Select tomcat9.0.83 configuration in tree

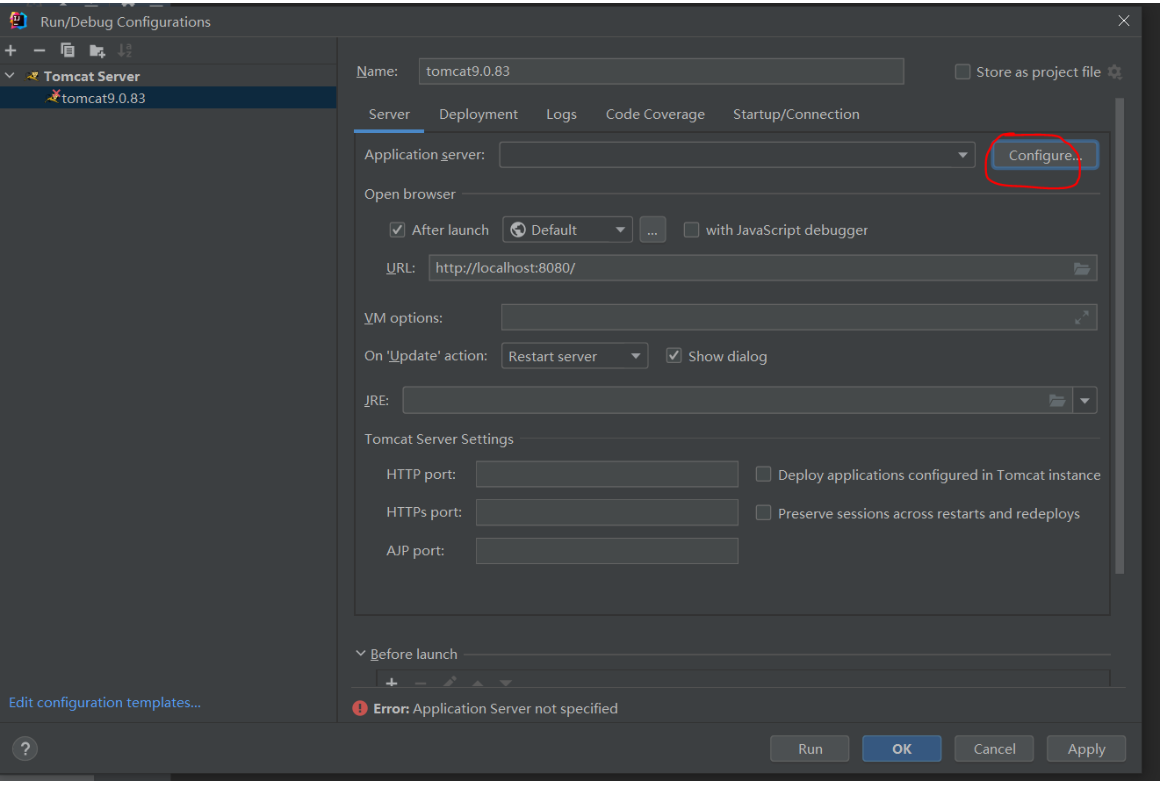pyautogui.click(x=168, y=98)
